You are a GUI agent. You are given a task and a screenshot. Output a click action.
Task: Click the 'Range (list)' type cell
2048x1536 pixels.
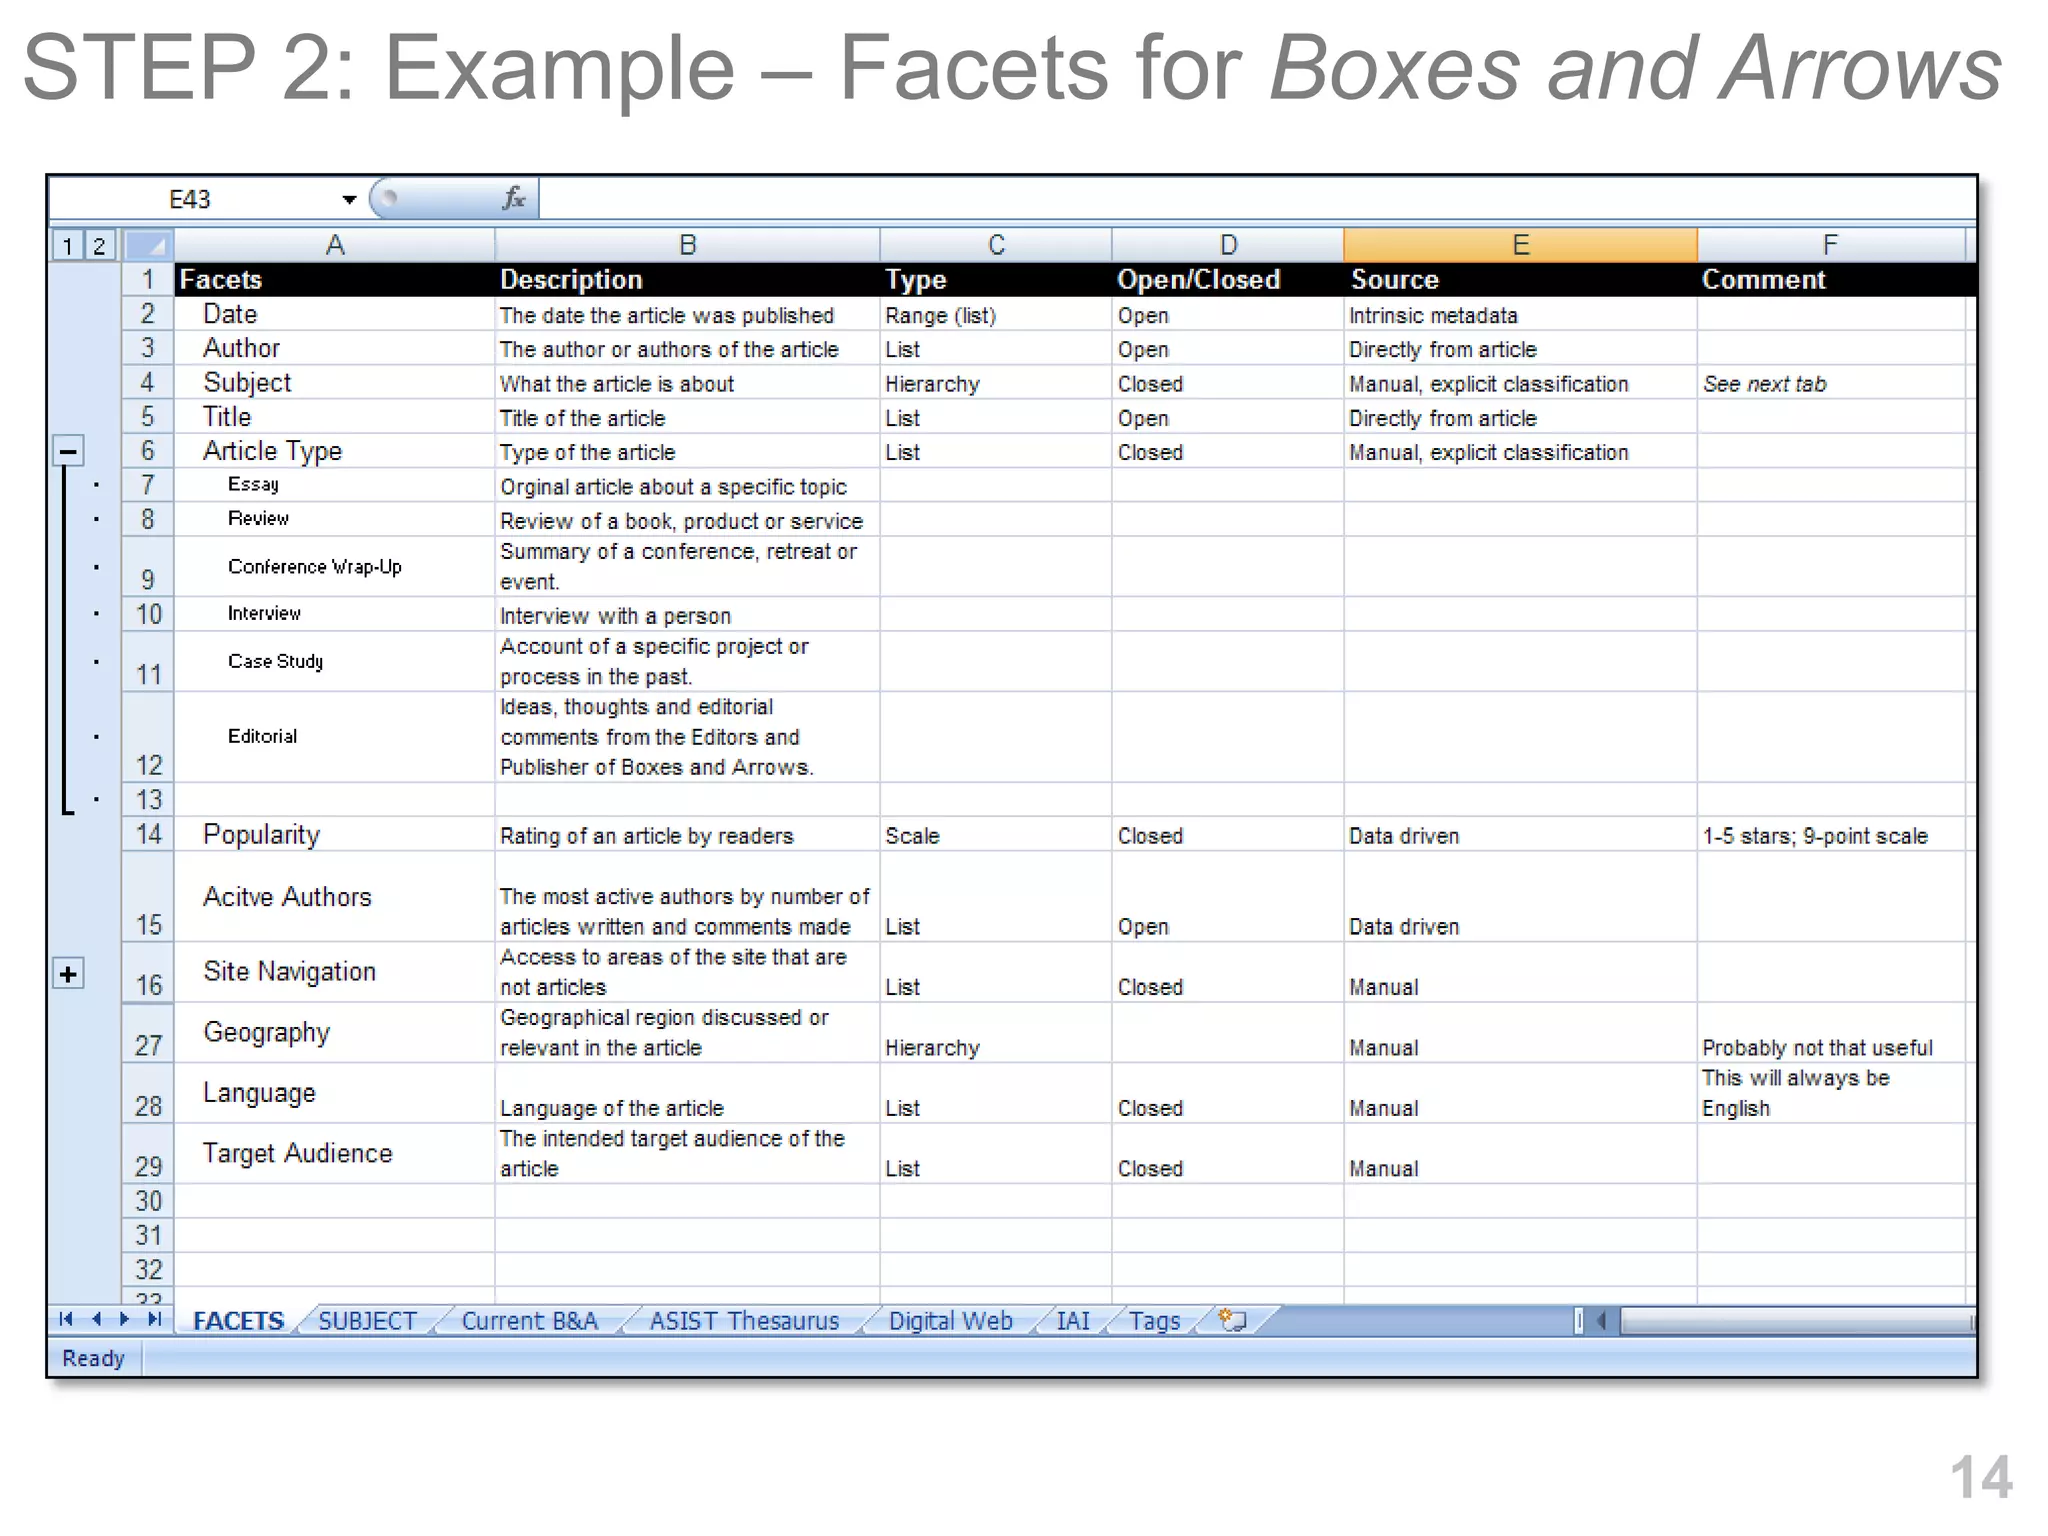click(x=996, y=315)
